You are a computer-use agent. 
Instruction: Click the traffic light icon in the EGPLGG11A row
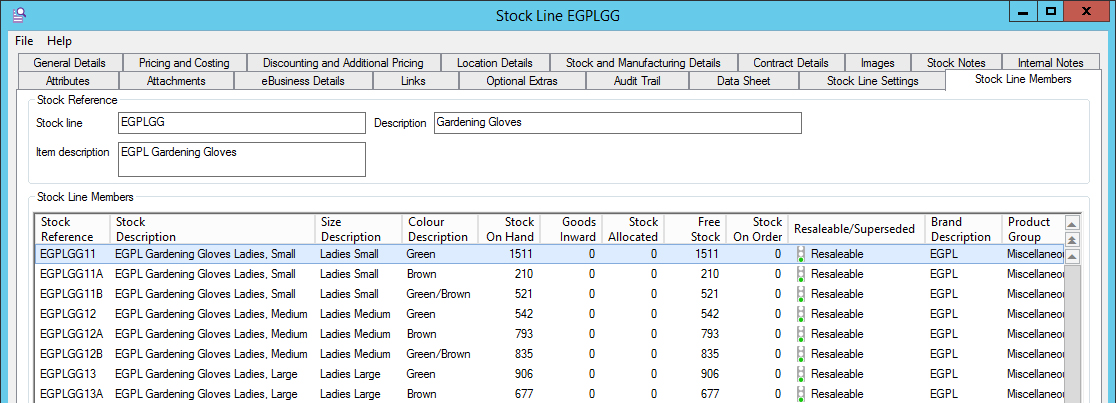tap(801, 274)
